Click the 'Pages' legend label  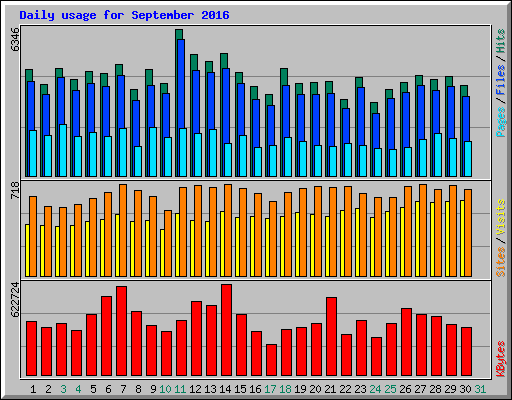(500, 122)
